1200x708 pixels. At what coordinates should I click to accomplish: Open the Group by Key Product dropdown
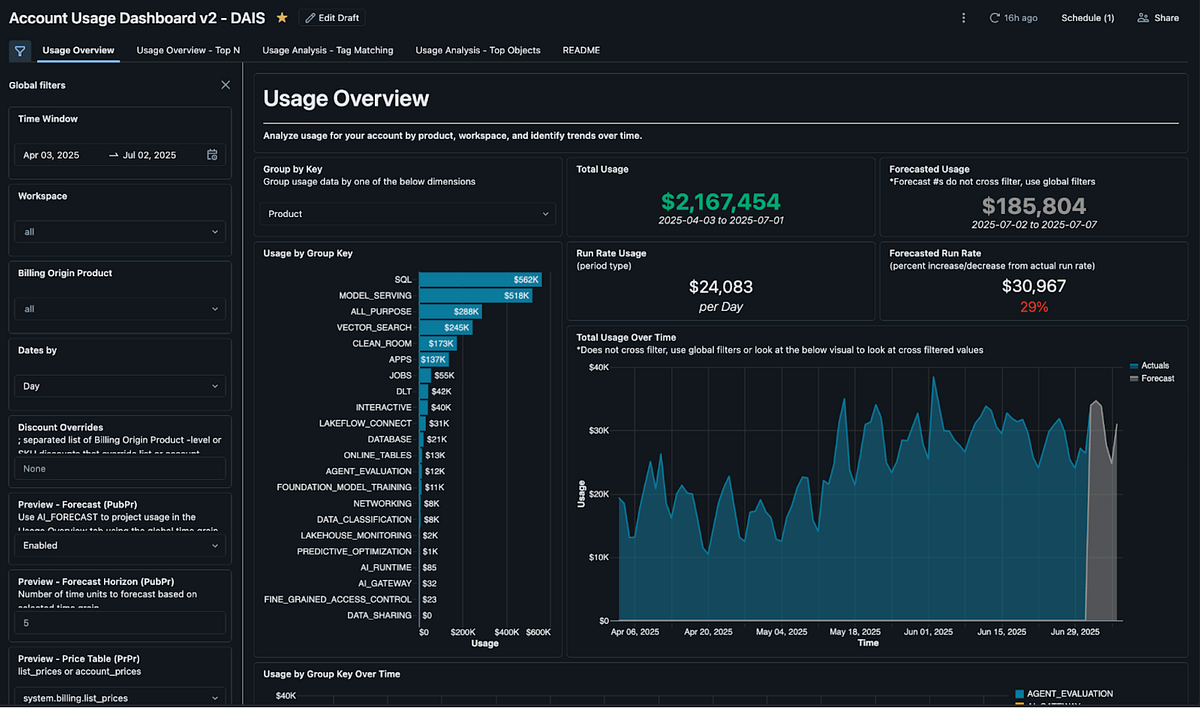[405, 213]
